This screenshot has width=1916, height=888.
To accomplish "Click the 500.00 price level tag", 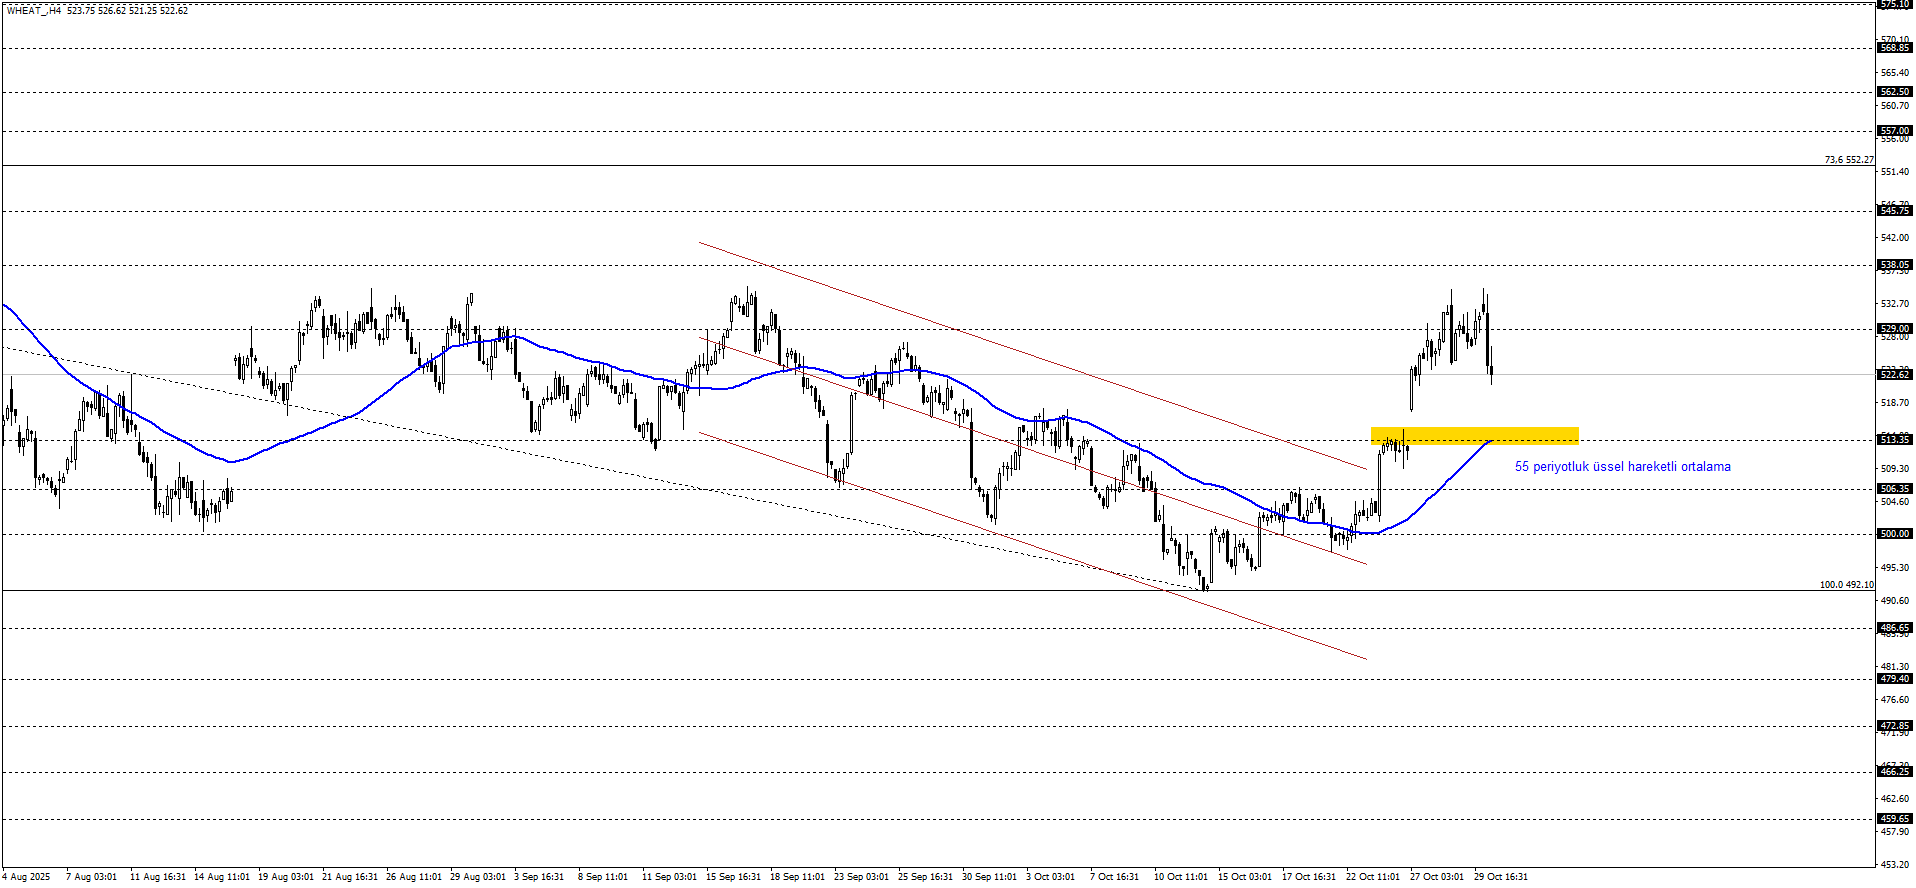I will click(x=1894, y=534).
